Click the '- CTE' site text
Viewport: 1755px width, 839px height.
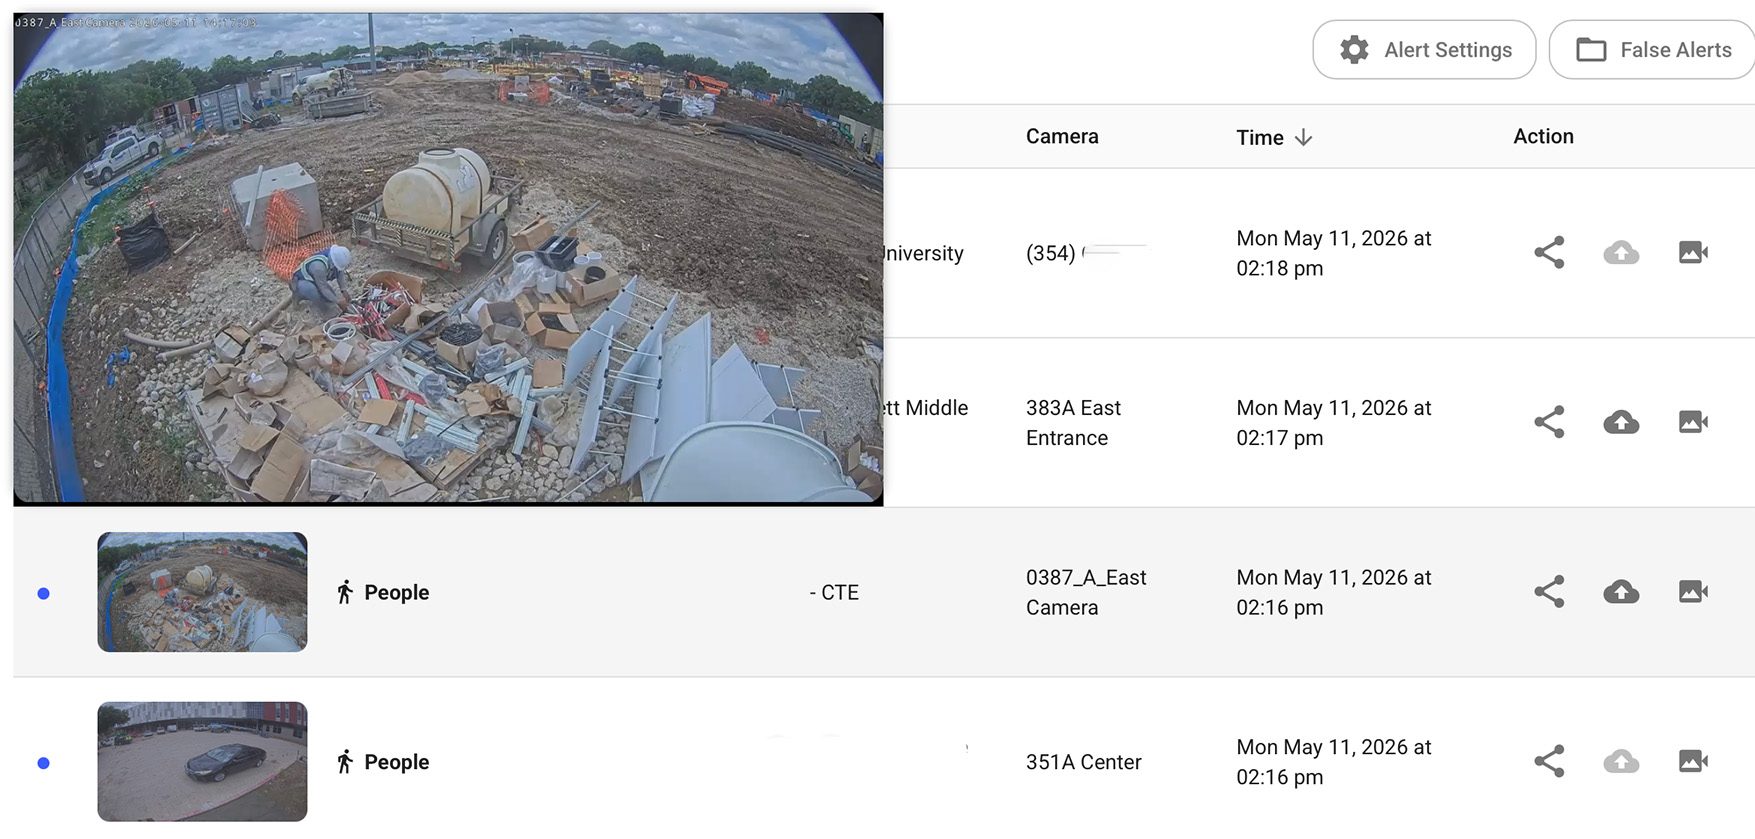[834, 592]
